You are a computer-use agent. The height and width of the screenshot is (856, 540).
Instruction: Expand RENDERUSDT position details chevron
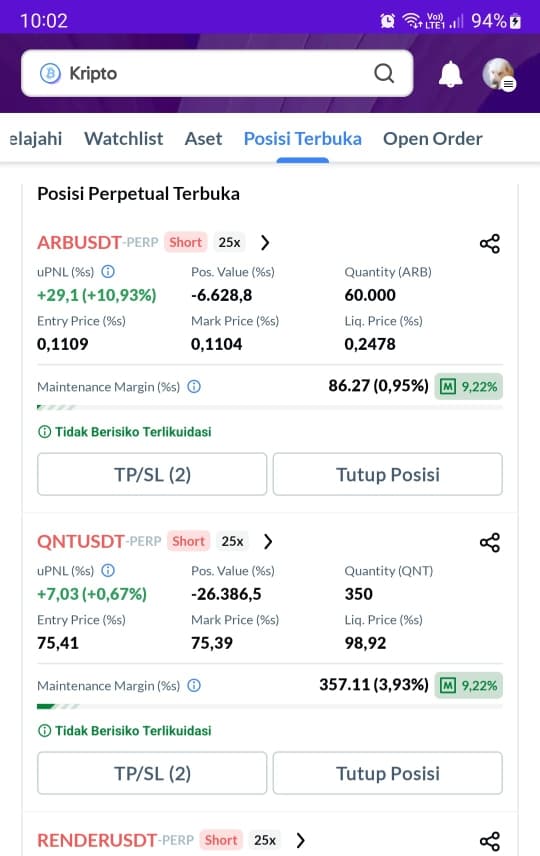300,840
